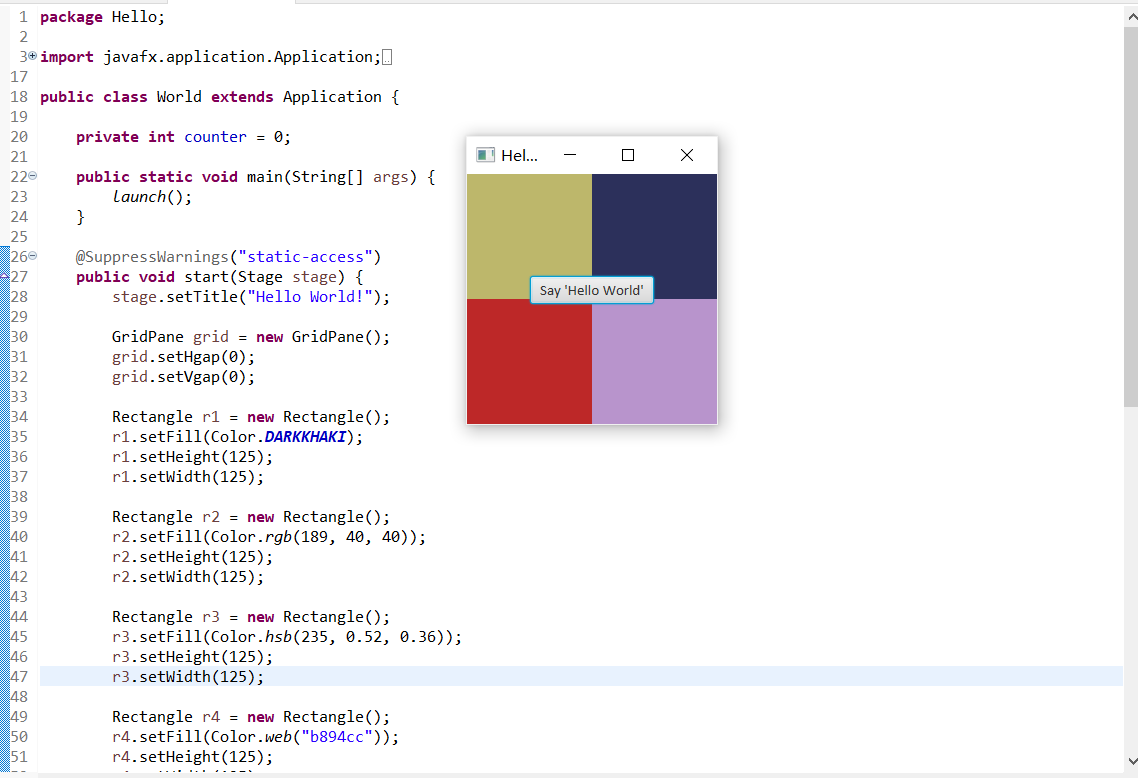This screenshot has height=778, width=1138.
Task: Click 'extends' keyword on line 18
Action: (x=242, y=97)
